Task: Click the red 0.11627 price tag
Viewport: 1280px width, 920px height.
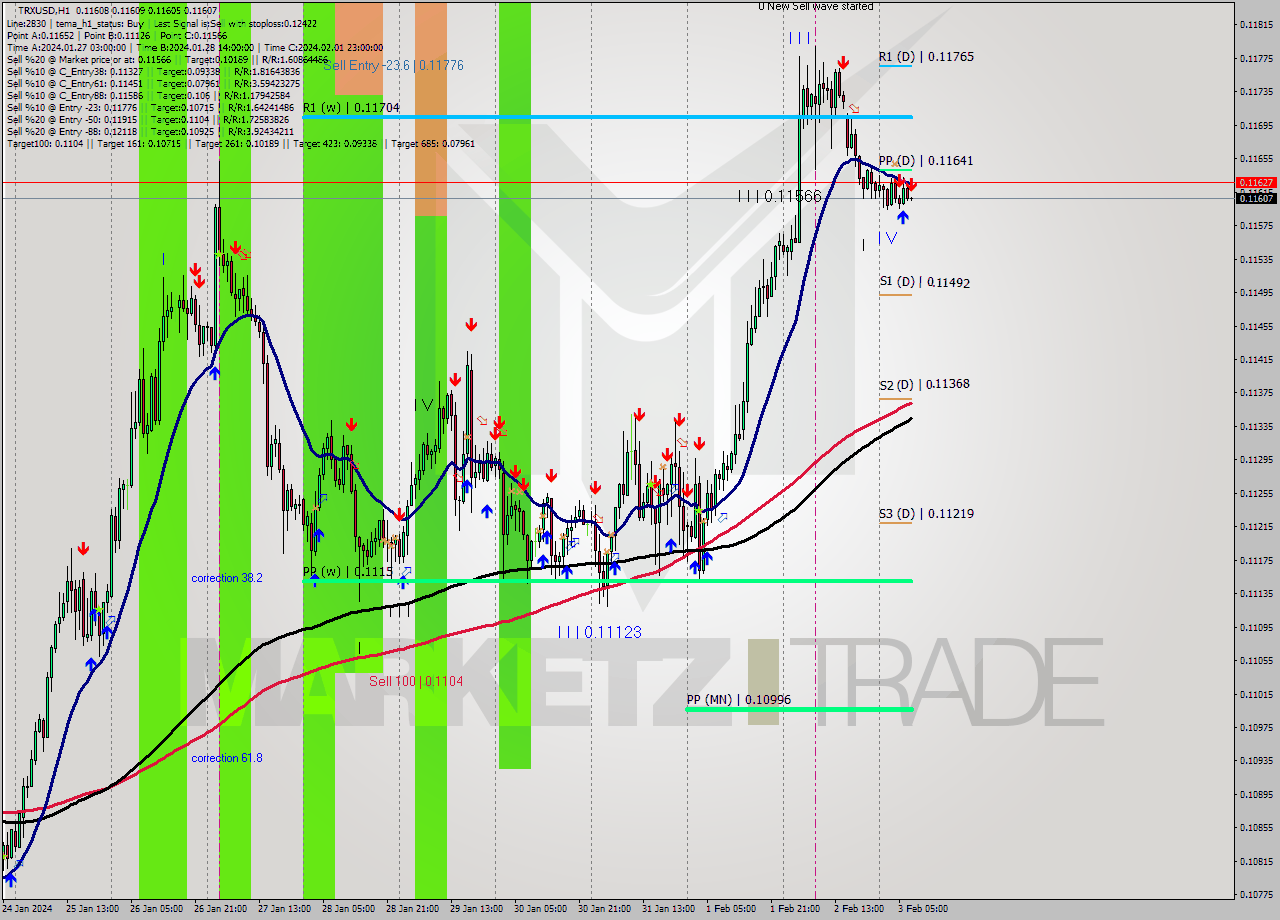Action: pos(1256,182)
